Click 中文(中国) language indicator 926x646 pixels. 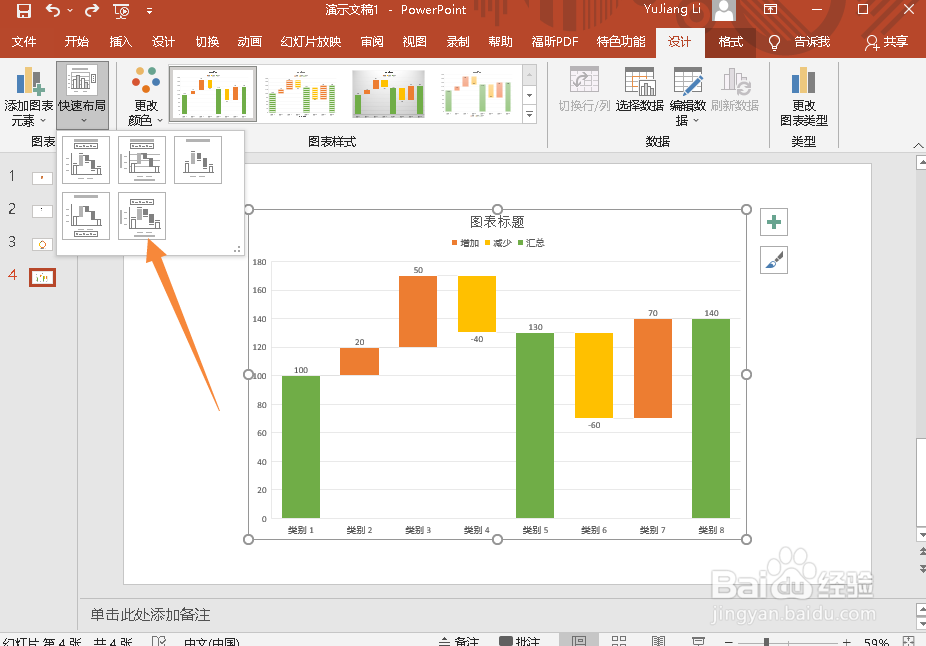point(211,642)
